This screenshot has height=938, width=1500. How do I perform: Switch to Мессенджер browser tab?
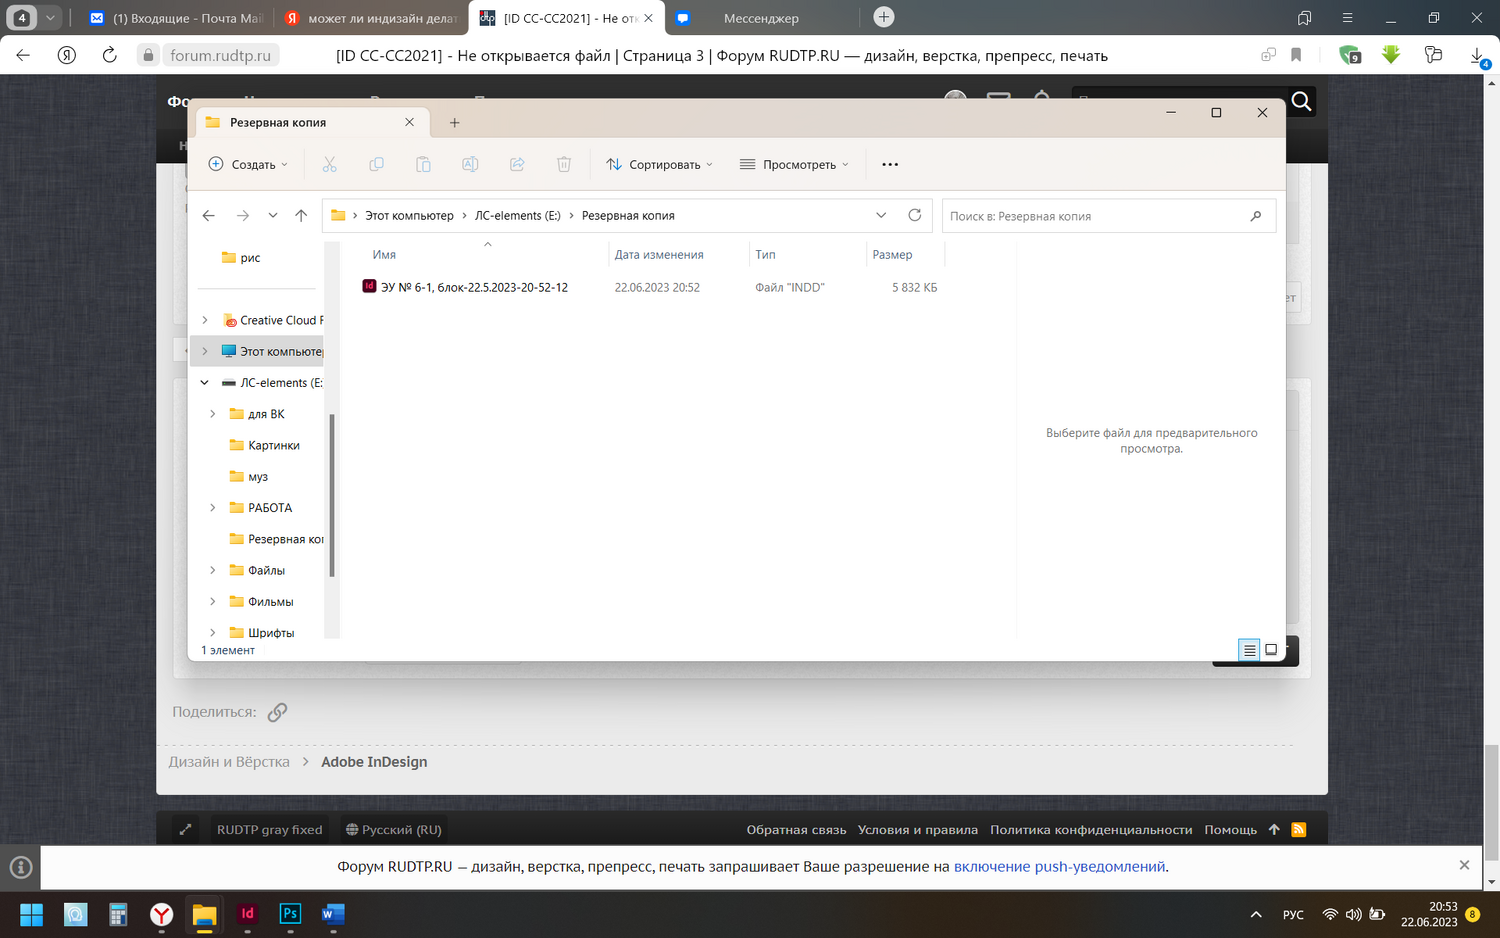762,18
